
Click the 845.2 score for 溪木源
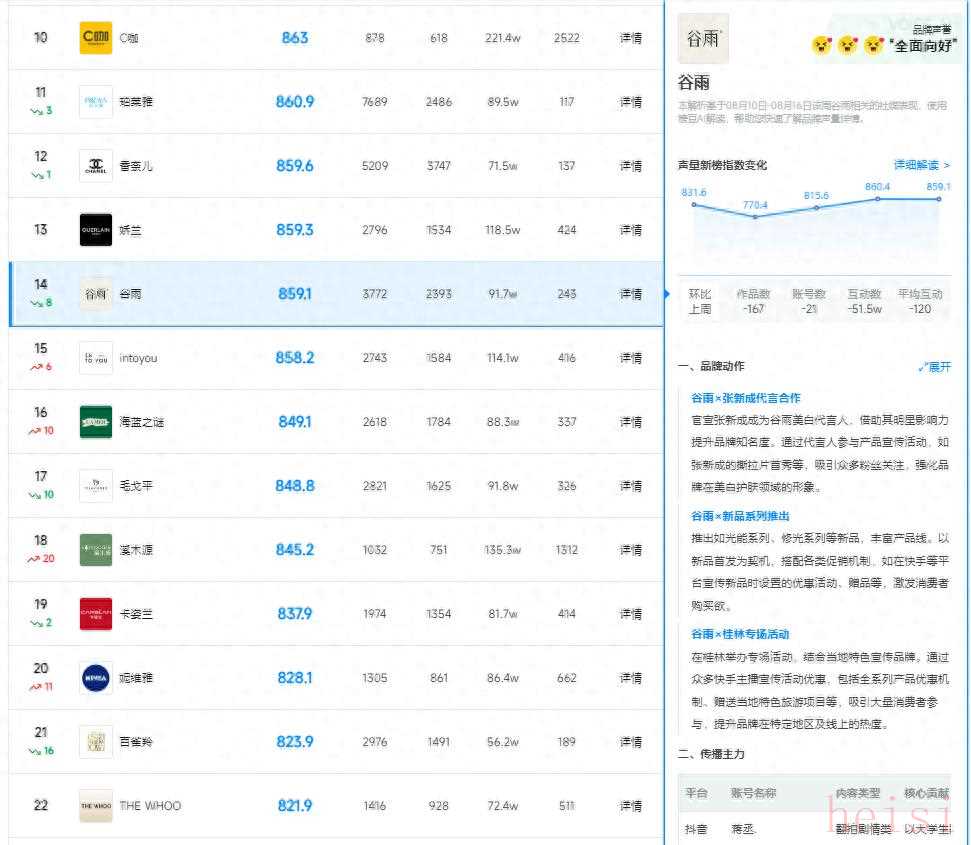click(295, 550)
